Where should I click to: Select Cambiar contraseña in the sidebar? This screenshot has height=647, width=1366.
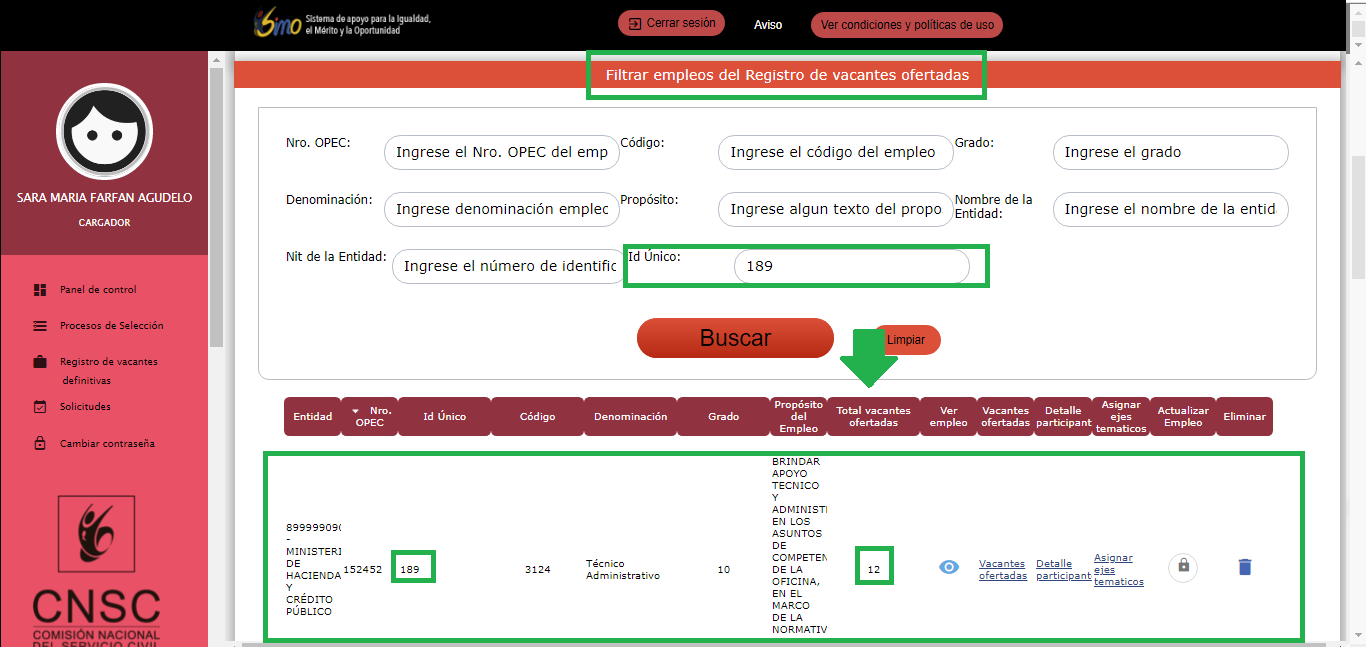pos(107,444)
